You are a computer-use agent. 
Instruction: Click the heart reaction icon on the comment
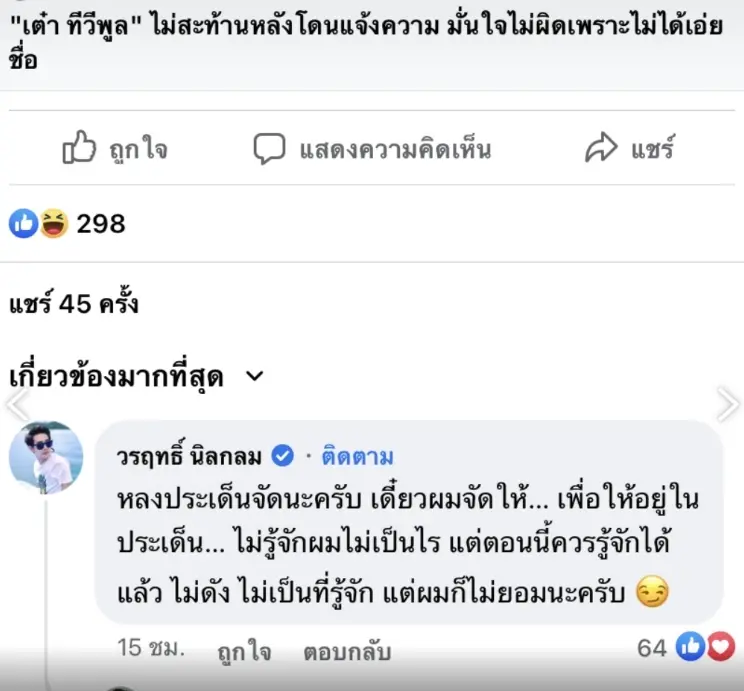coord(720,648)
